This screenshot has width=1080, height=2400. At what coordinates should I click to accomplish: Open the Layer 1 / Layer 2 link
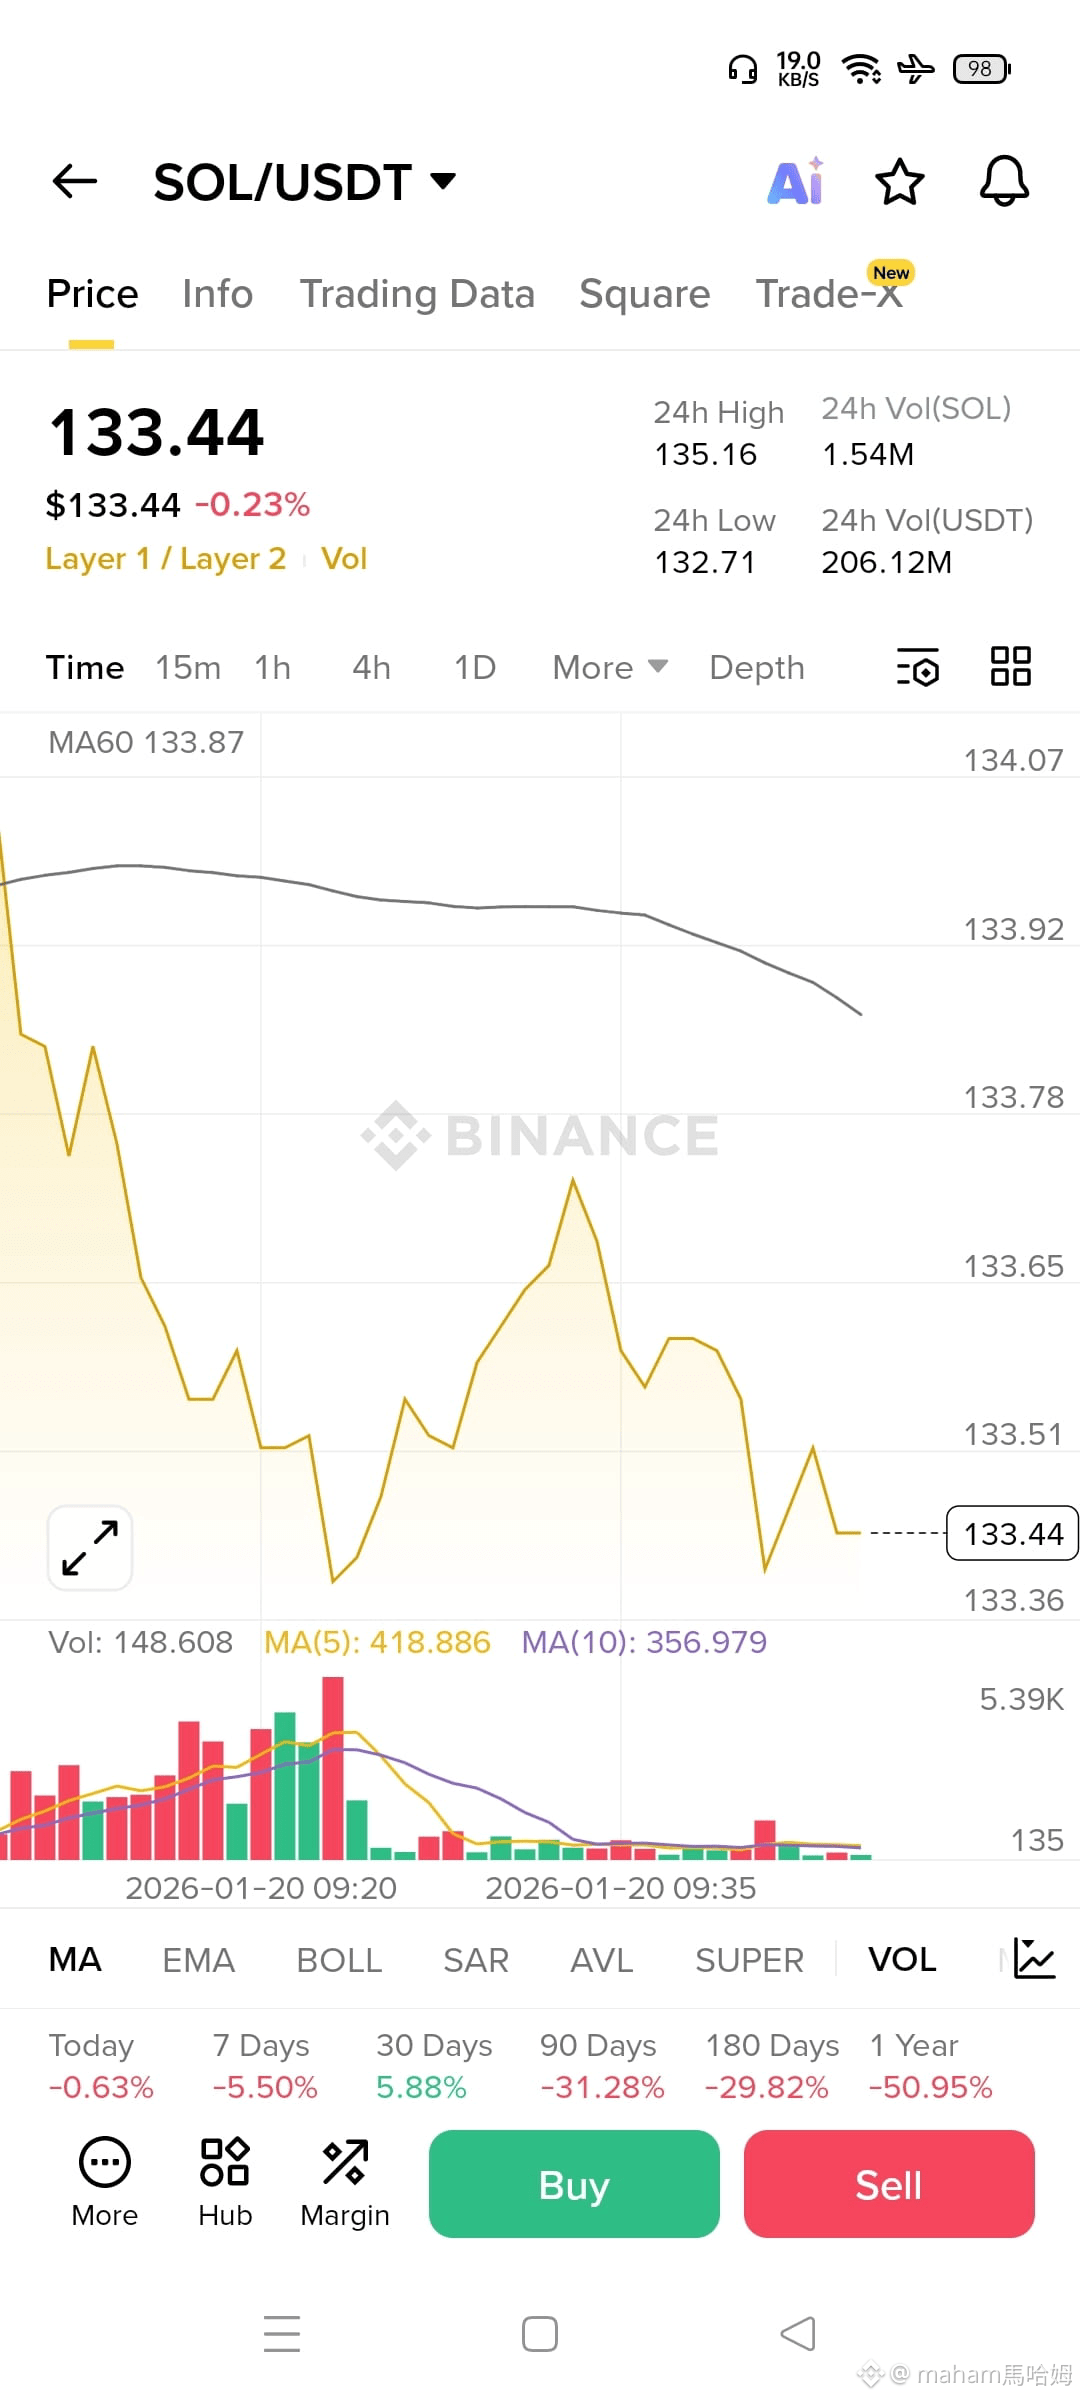166,558
